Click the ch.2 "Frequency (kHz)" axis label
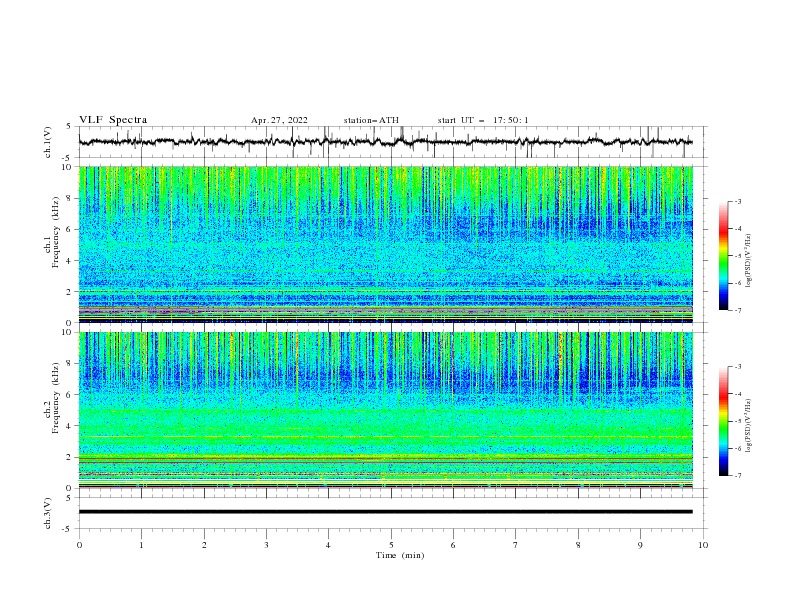This screenshot has width=792, height=612. 56,398
